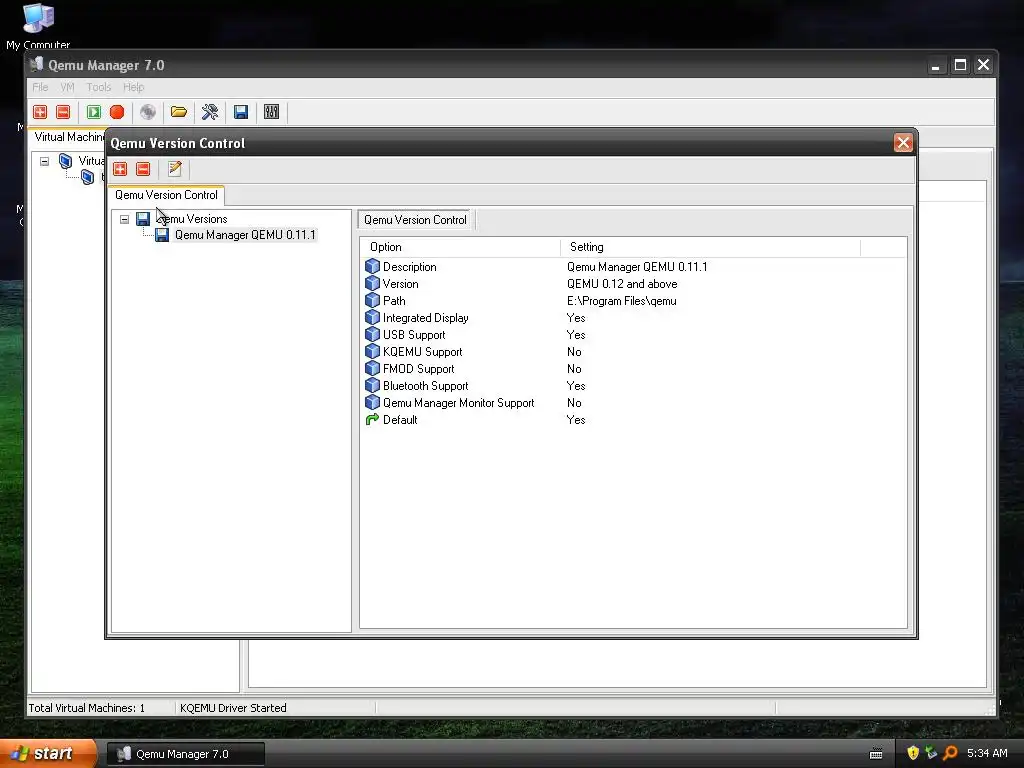This screenshot has height=768, width=1024.
Task: Click the Setting column header
Action: click(711, 247)
